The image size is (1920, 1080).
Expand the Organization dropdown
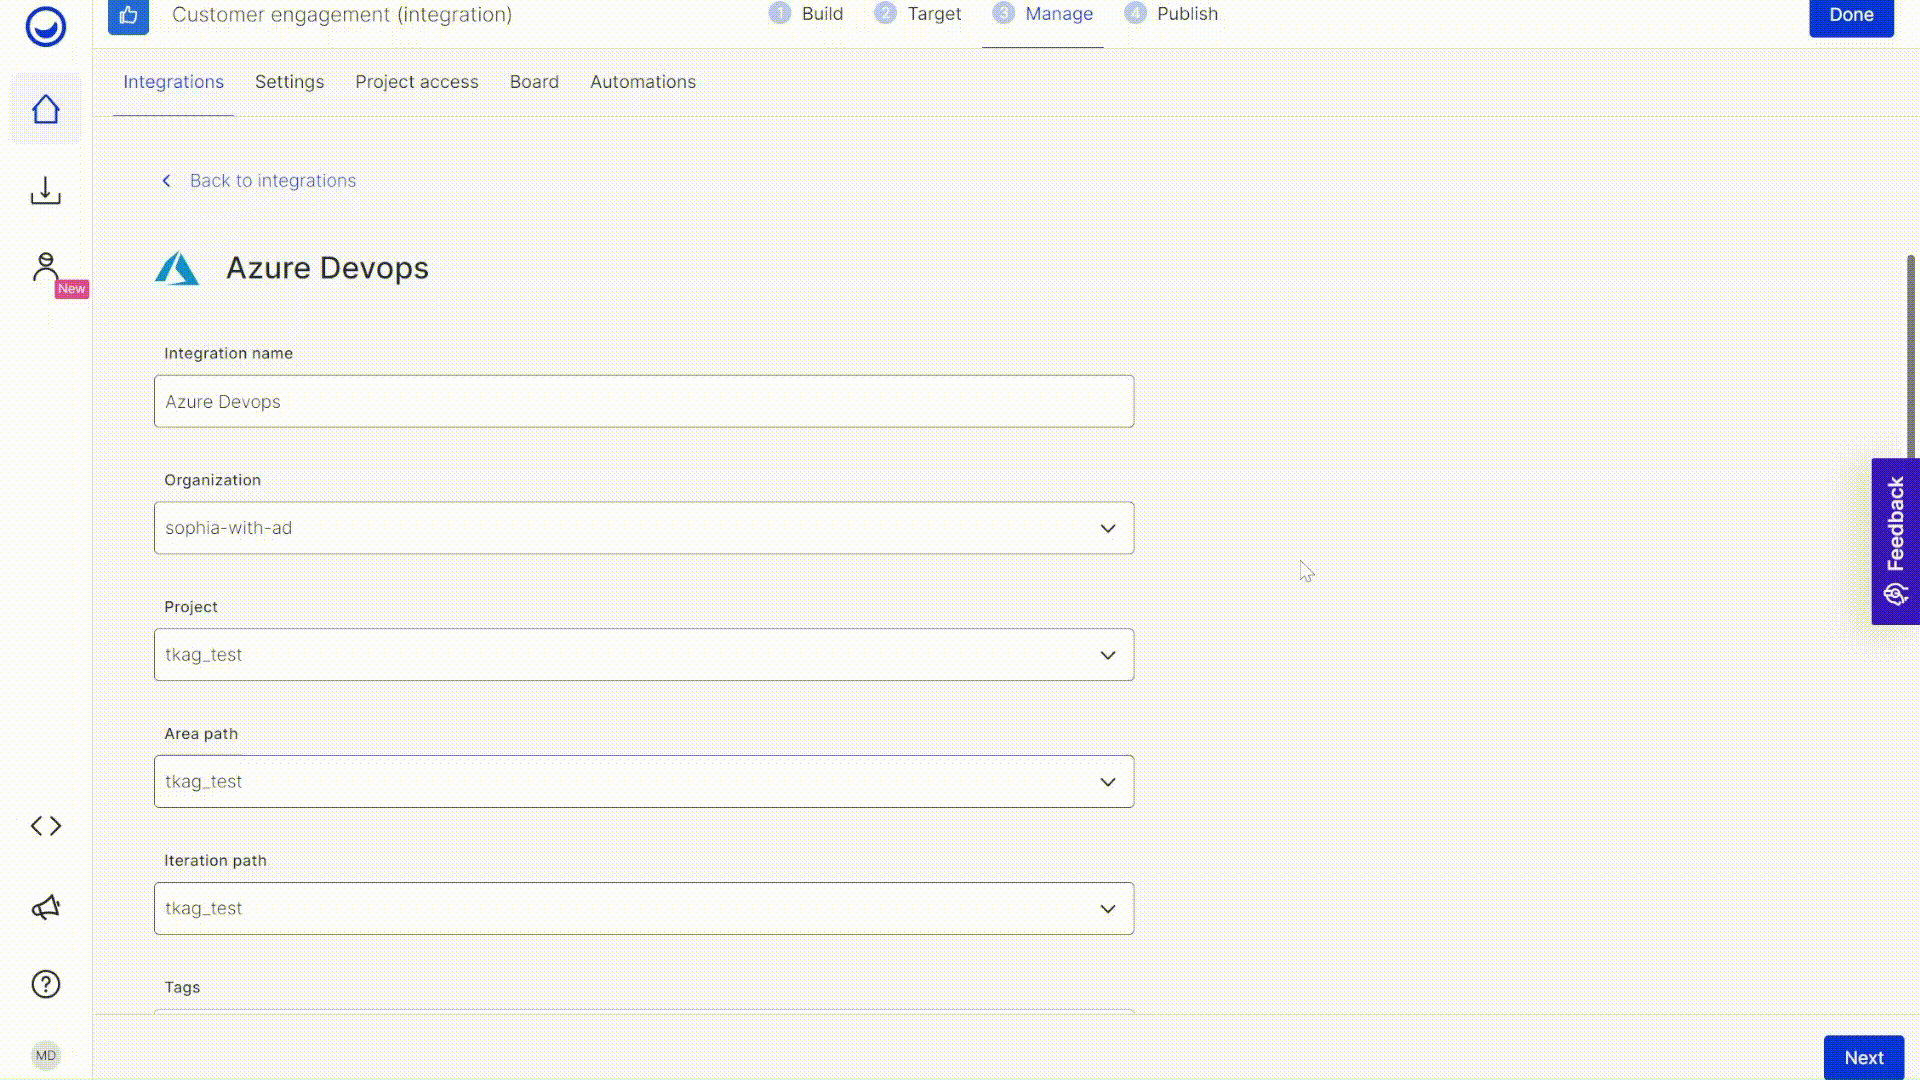(x=643, y=528)
